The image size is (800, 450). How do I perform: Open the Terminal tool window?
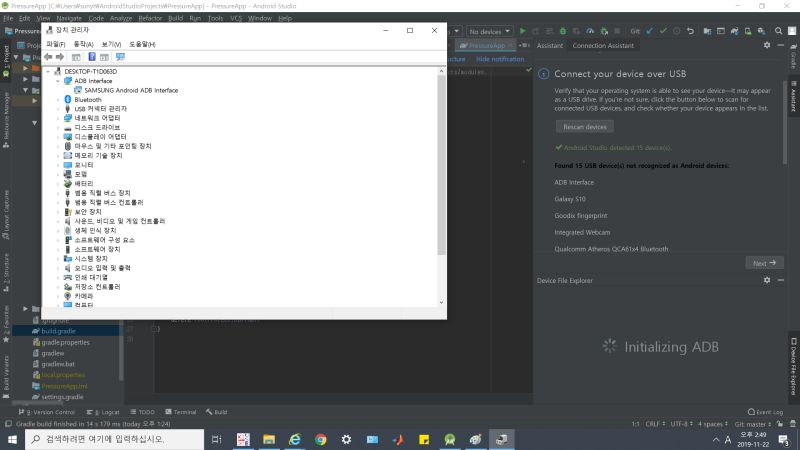click(x=181, y=412)
